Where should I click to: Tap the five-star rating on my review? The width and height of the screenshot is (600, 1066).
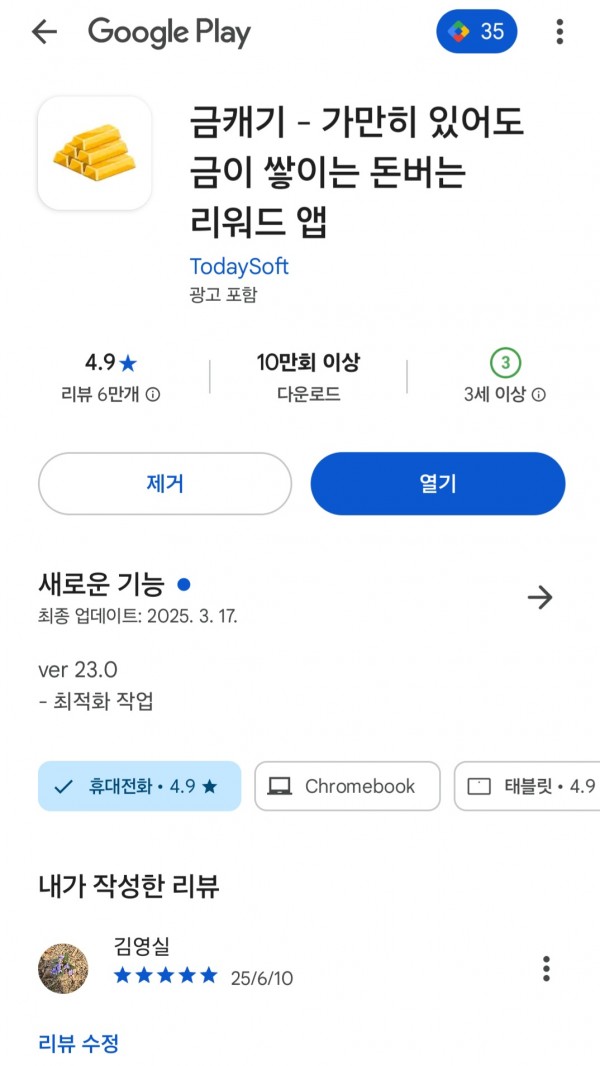(166, 977)
